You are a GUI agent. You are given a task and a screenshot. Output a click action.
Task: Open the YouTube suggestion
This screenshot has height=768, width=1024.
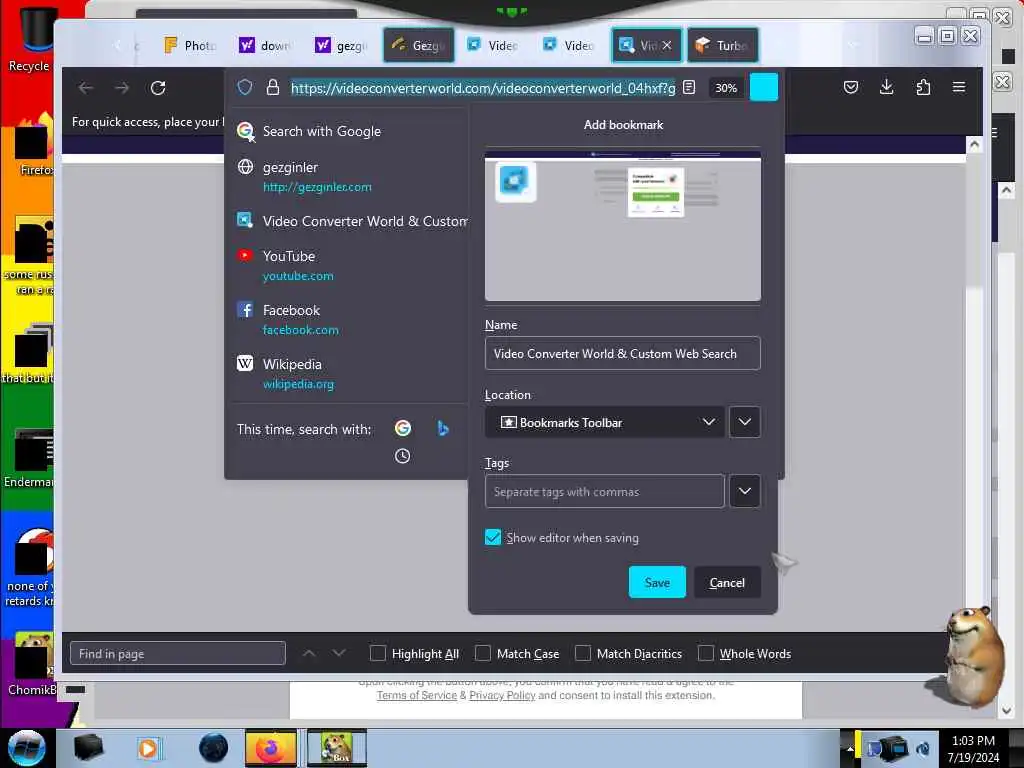[346, 265]
